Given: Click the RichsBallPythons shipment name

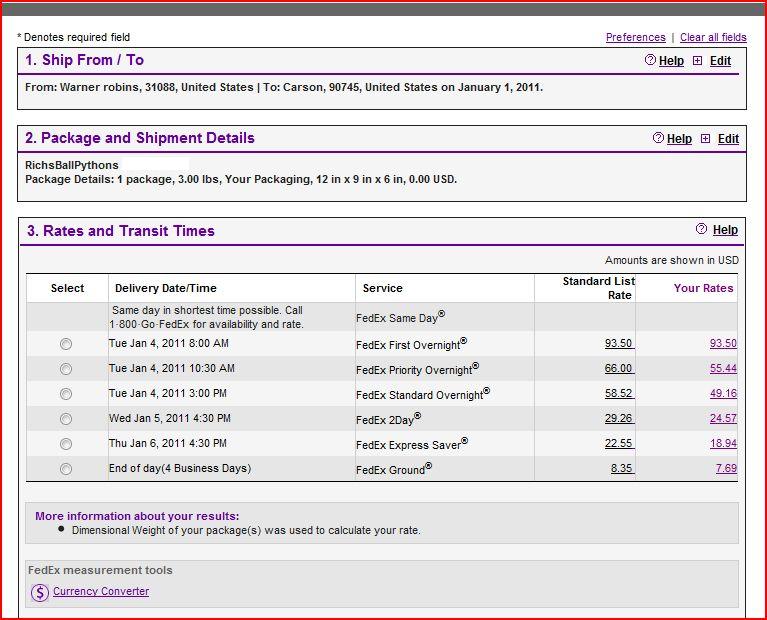Looking at the screenshot, I should pyautogui.click(x=72, y=165).
